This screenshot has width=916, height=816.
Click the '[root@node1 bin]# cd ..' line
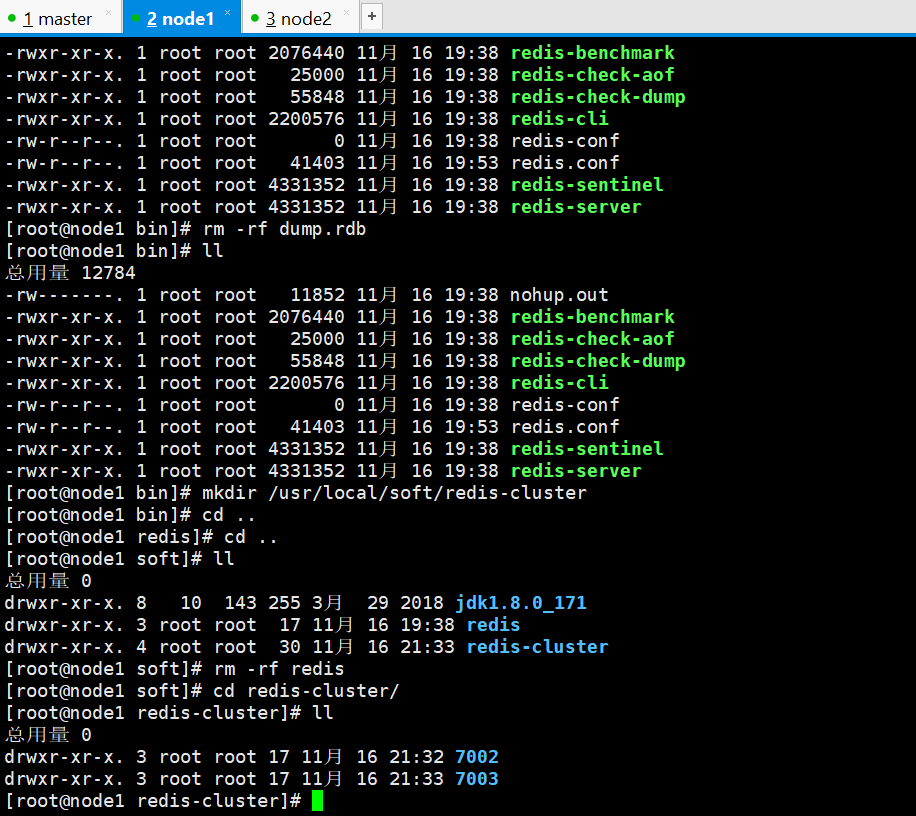[x=130, y=515]
